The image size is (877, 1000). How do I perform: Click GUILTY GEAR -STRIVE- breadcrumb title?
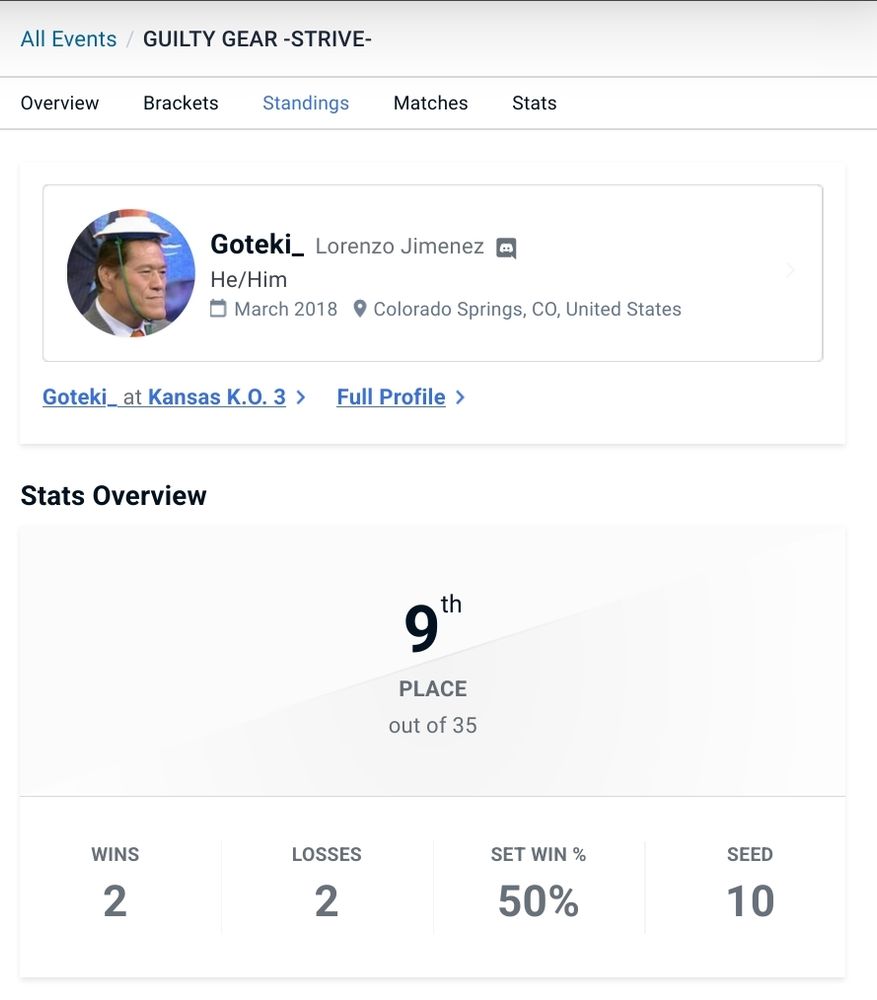257,39
